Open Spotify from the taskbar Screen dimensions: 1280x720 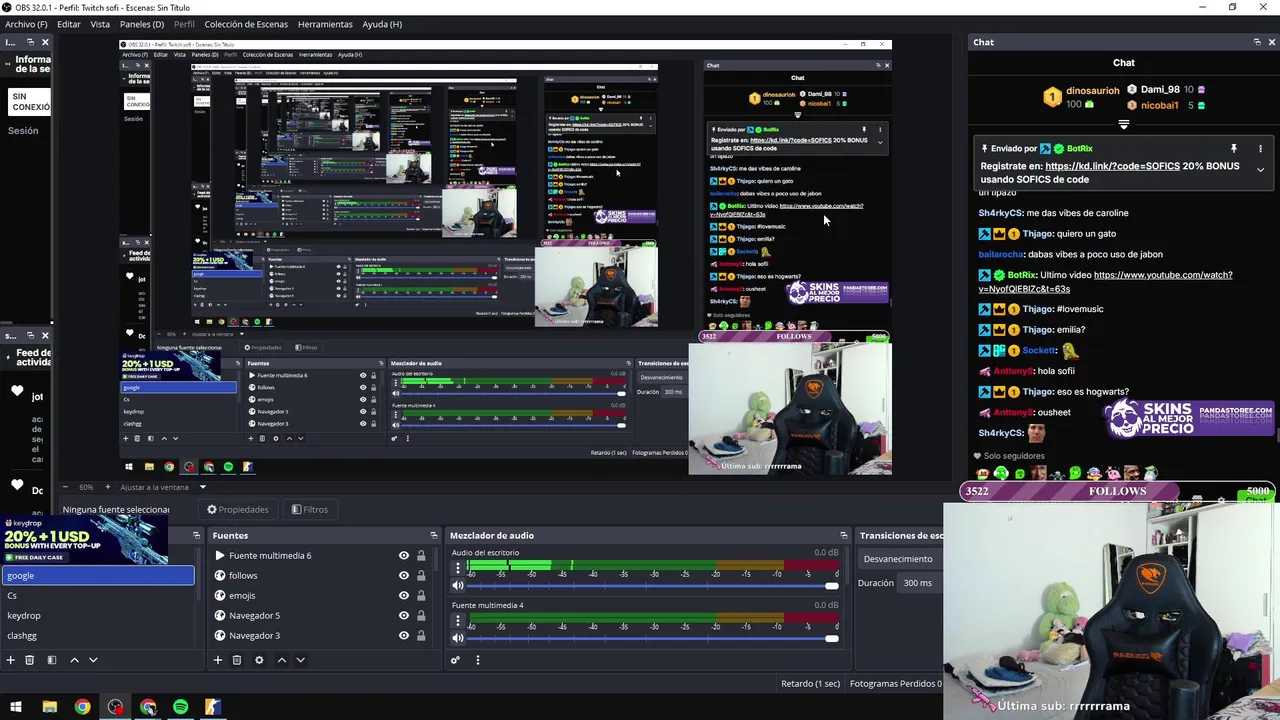pos(180,707)
